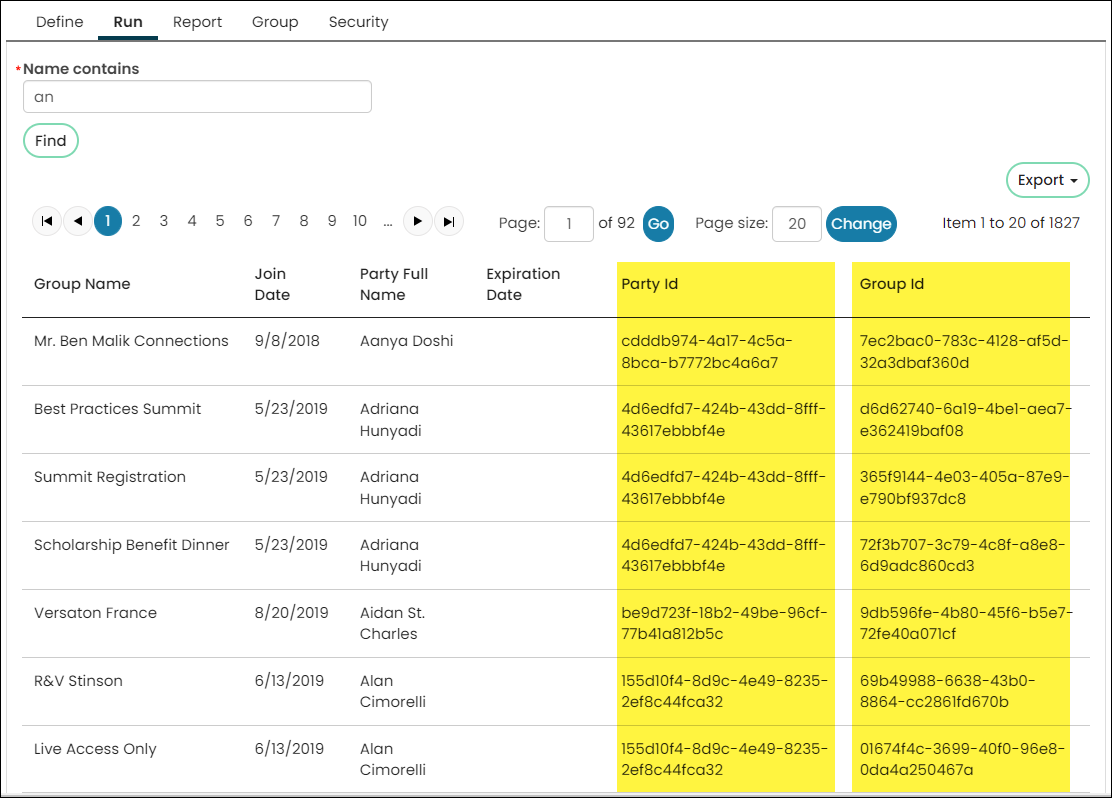
Task: Select page 2 in the pager
Action: (x=136, y=221)
